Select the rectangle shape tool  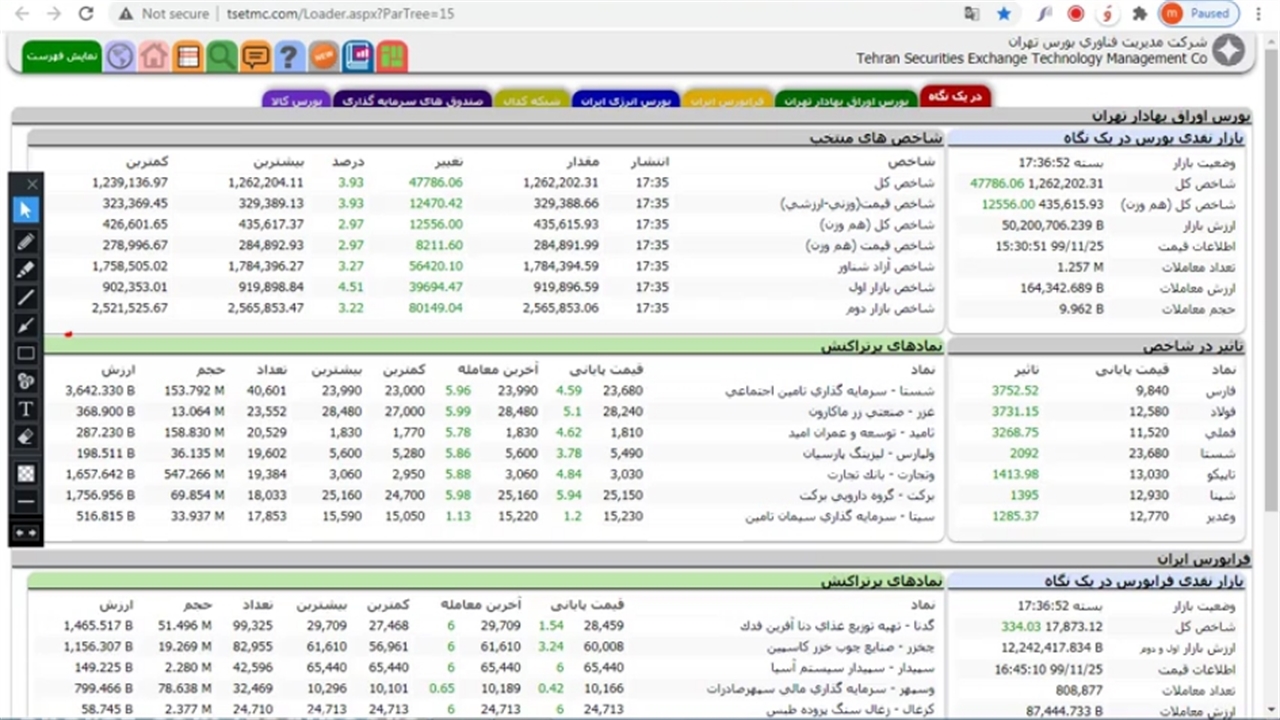[26, 353]
